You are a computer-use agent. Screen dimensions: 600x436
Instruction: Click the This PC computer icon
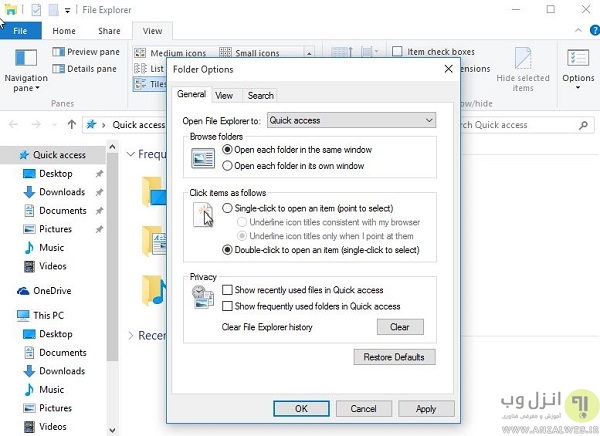point(24,314)
